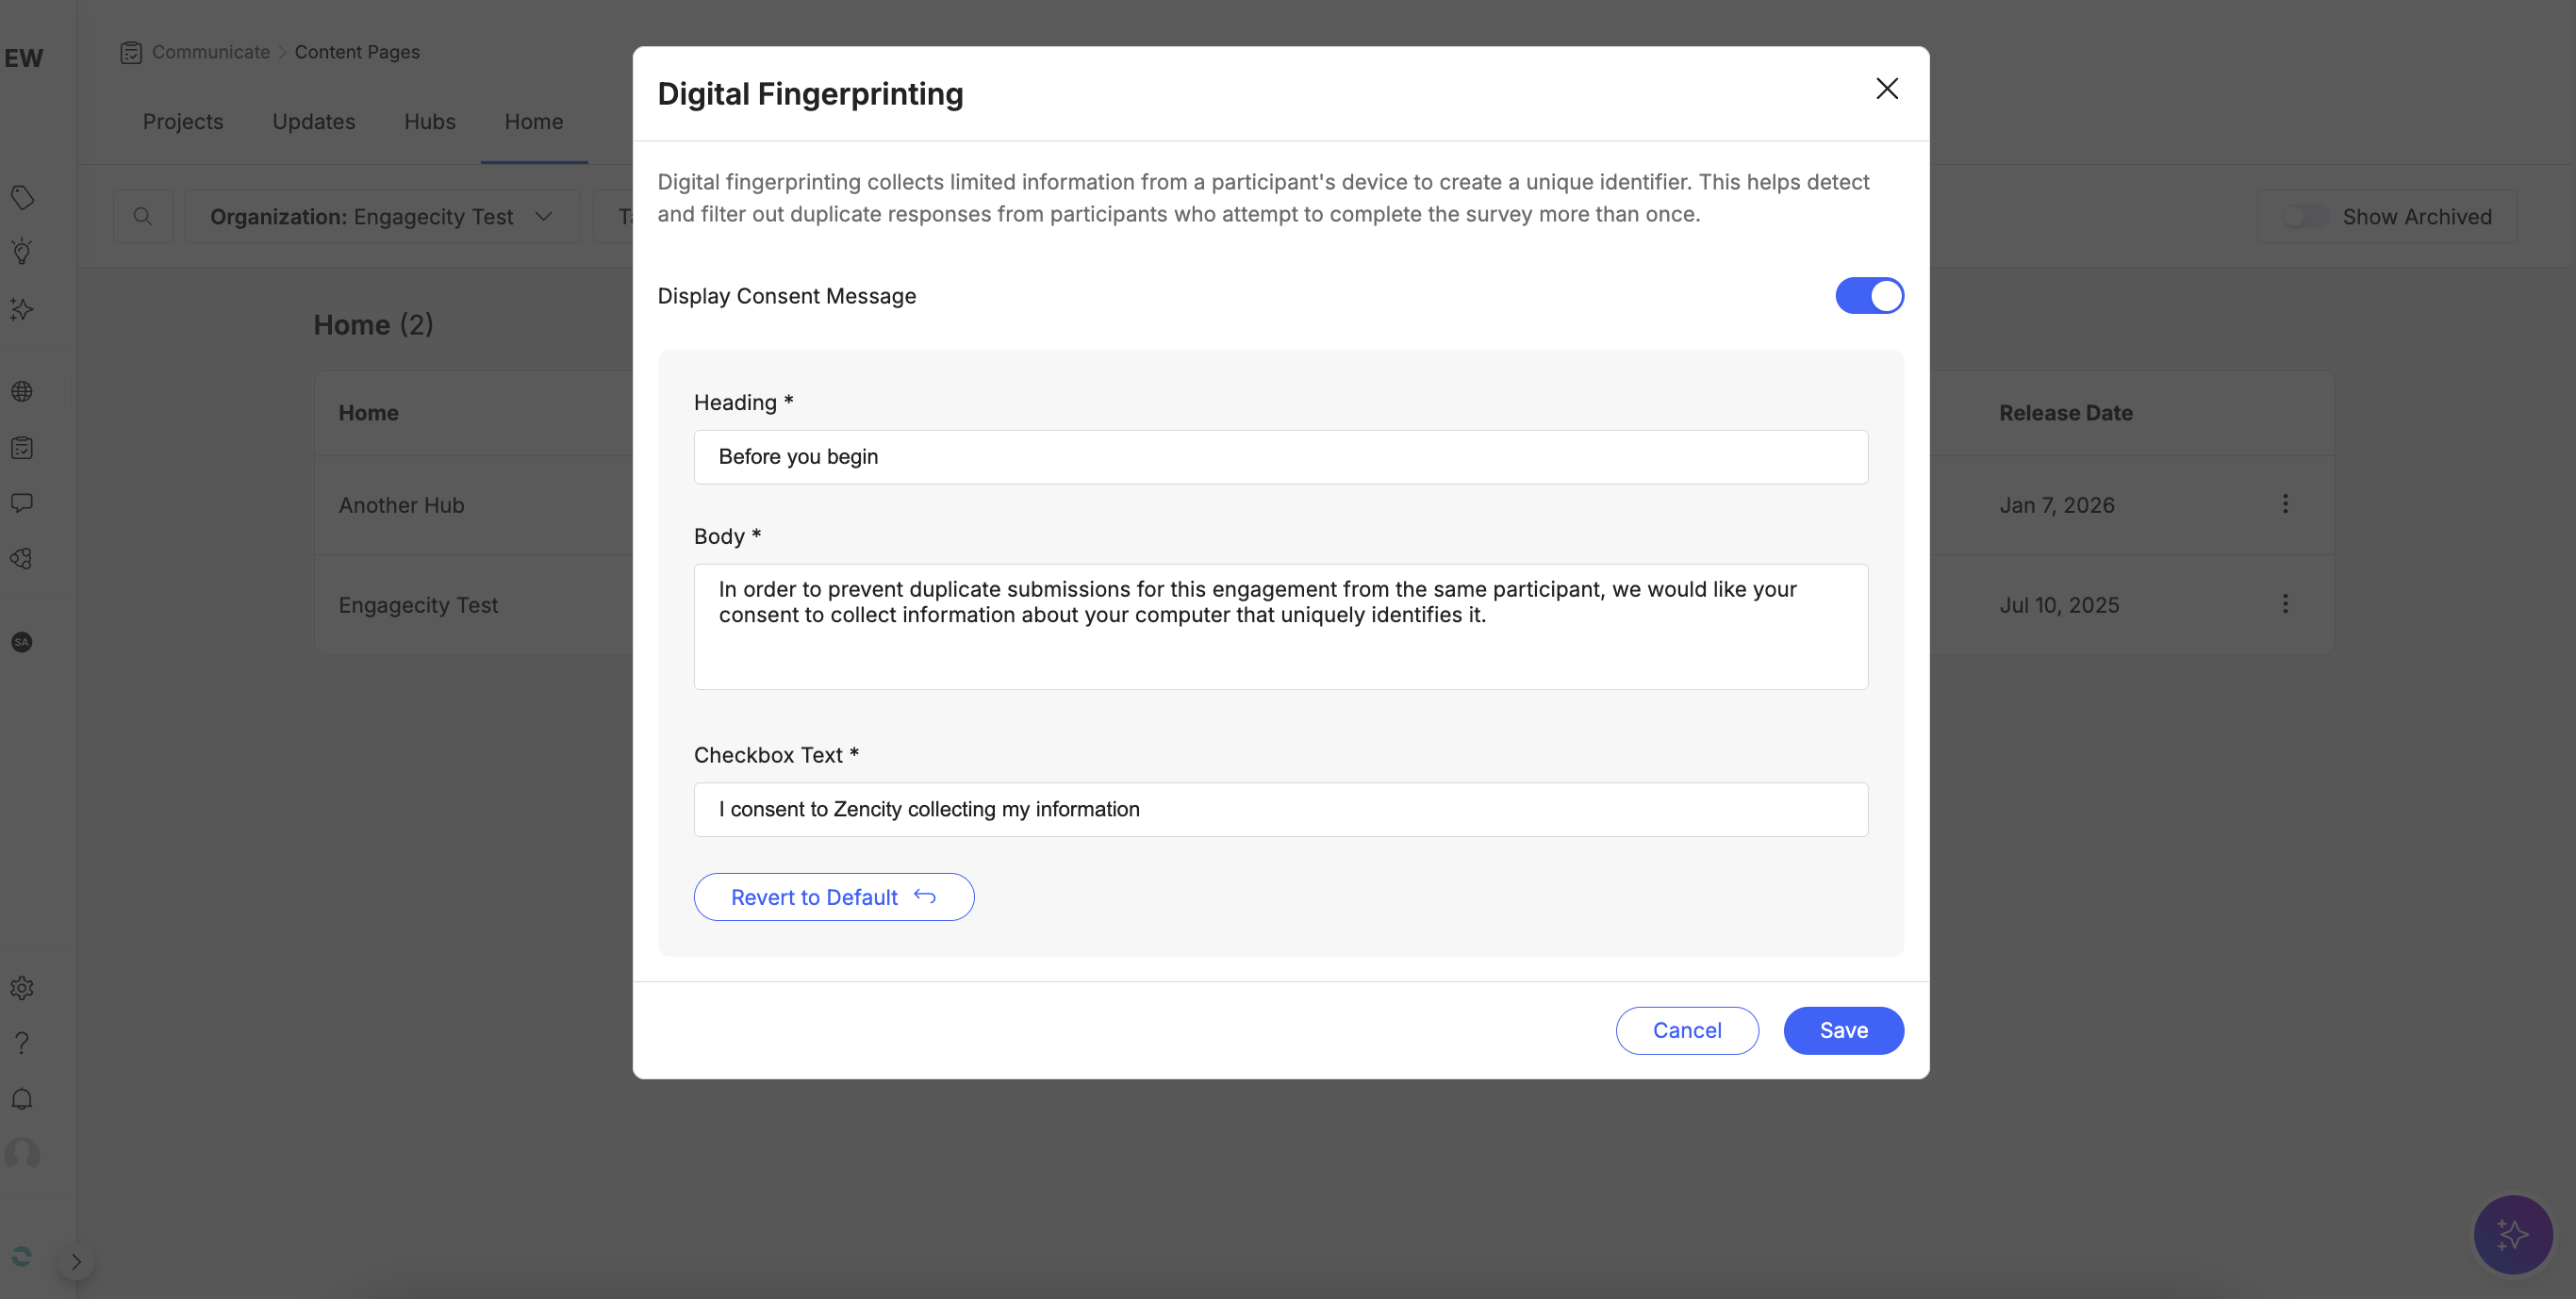This screenshot has width=2576, height=1299.
Task: Disable Display Consent Message toggle
Action: (1868, 296)
